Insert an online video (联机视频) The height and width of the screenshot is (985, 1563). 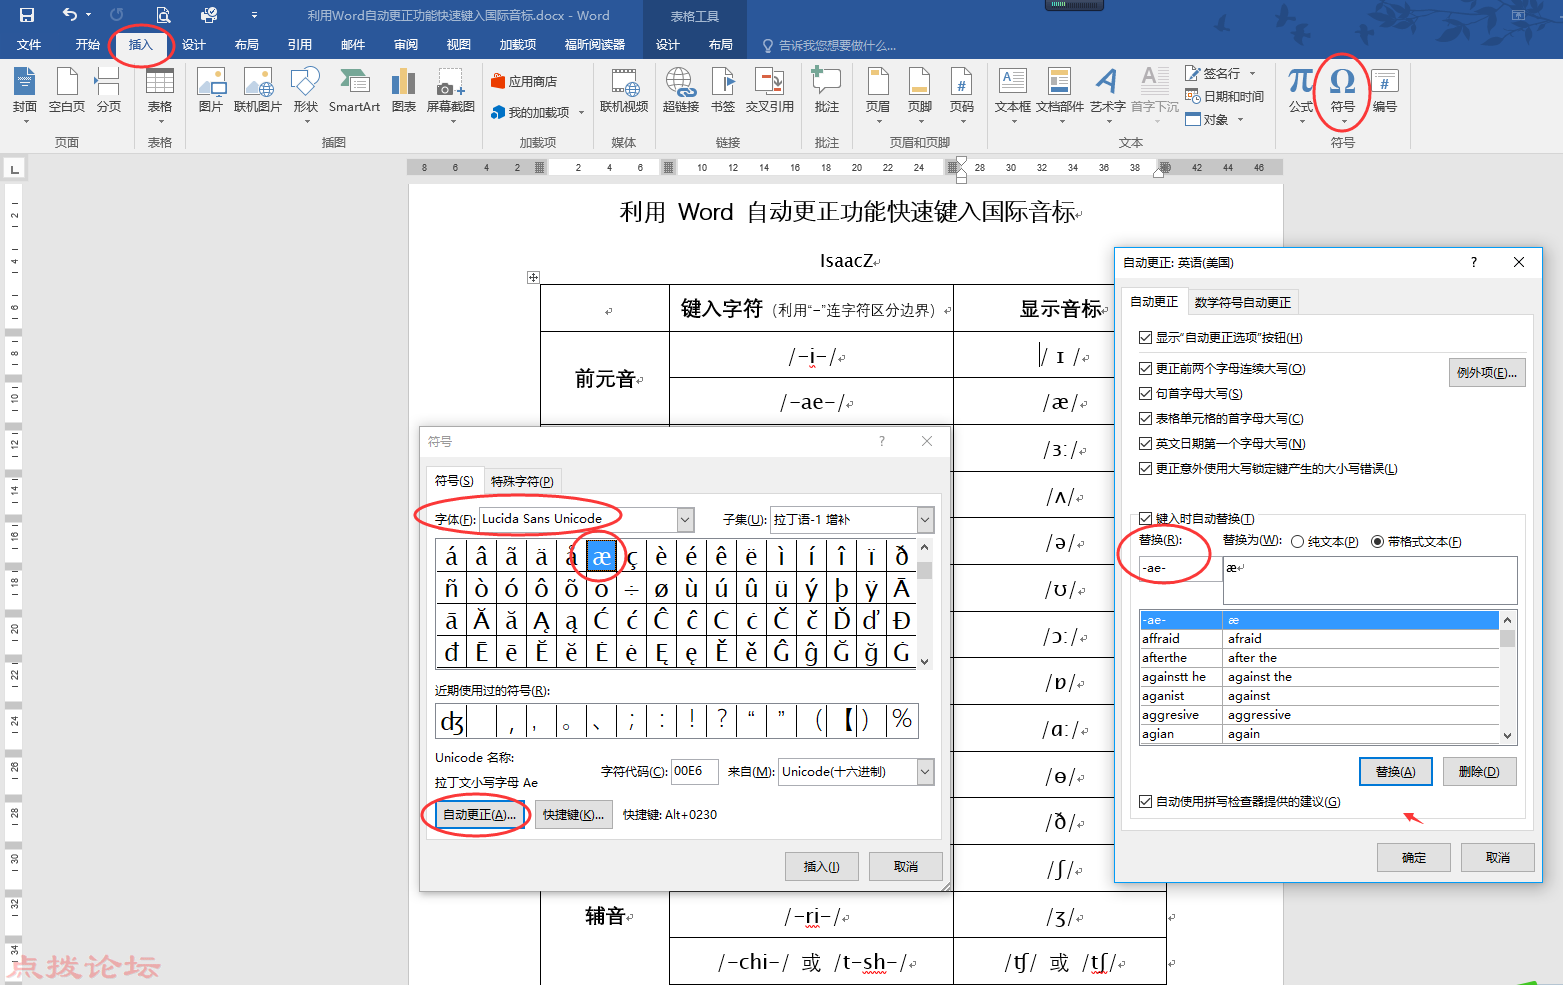pos(624,90)
